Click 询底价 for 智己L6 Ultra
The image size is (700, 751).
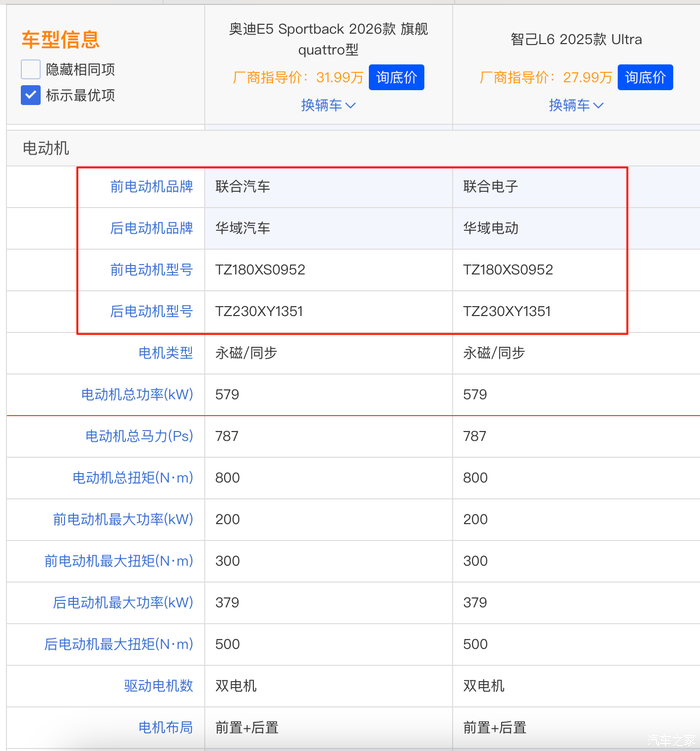pos(645,77)
